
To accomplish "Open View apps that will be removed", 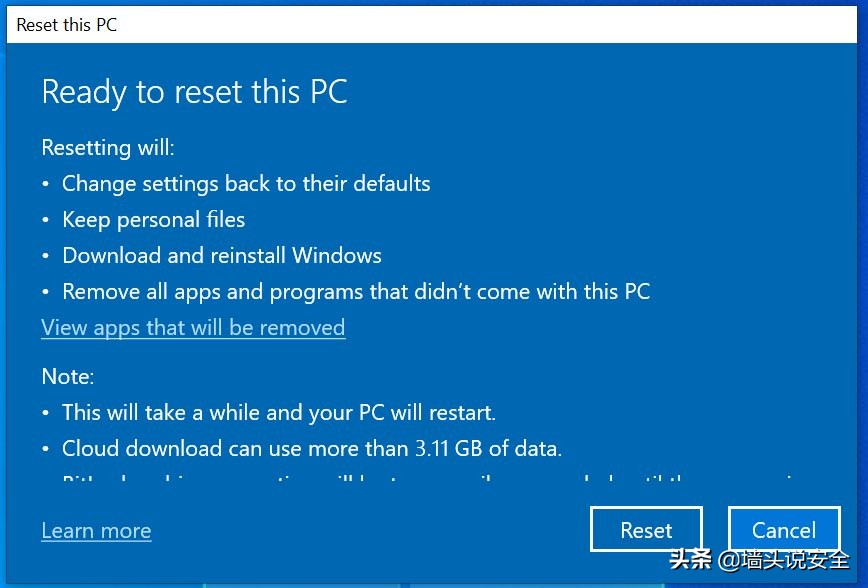I will 193,327.
